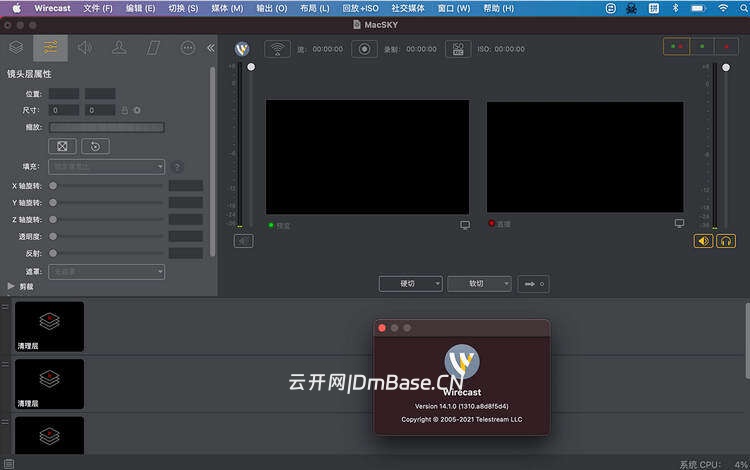Mute preview audio with left speaker button

click(x=243, y=241)
